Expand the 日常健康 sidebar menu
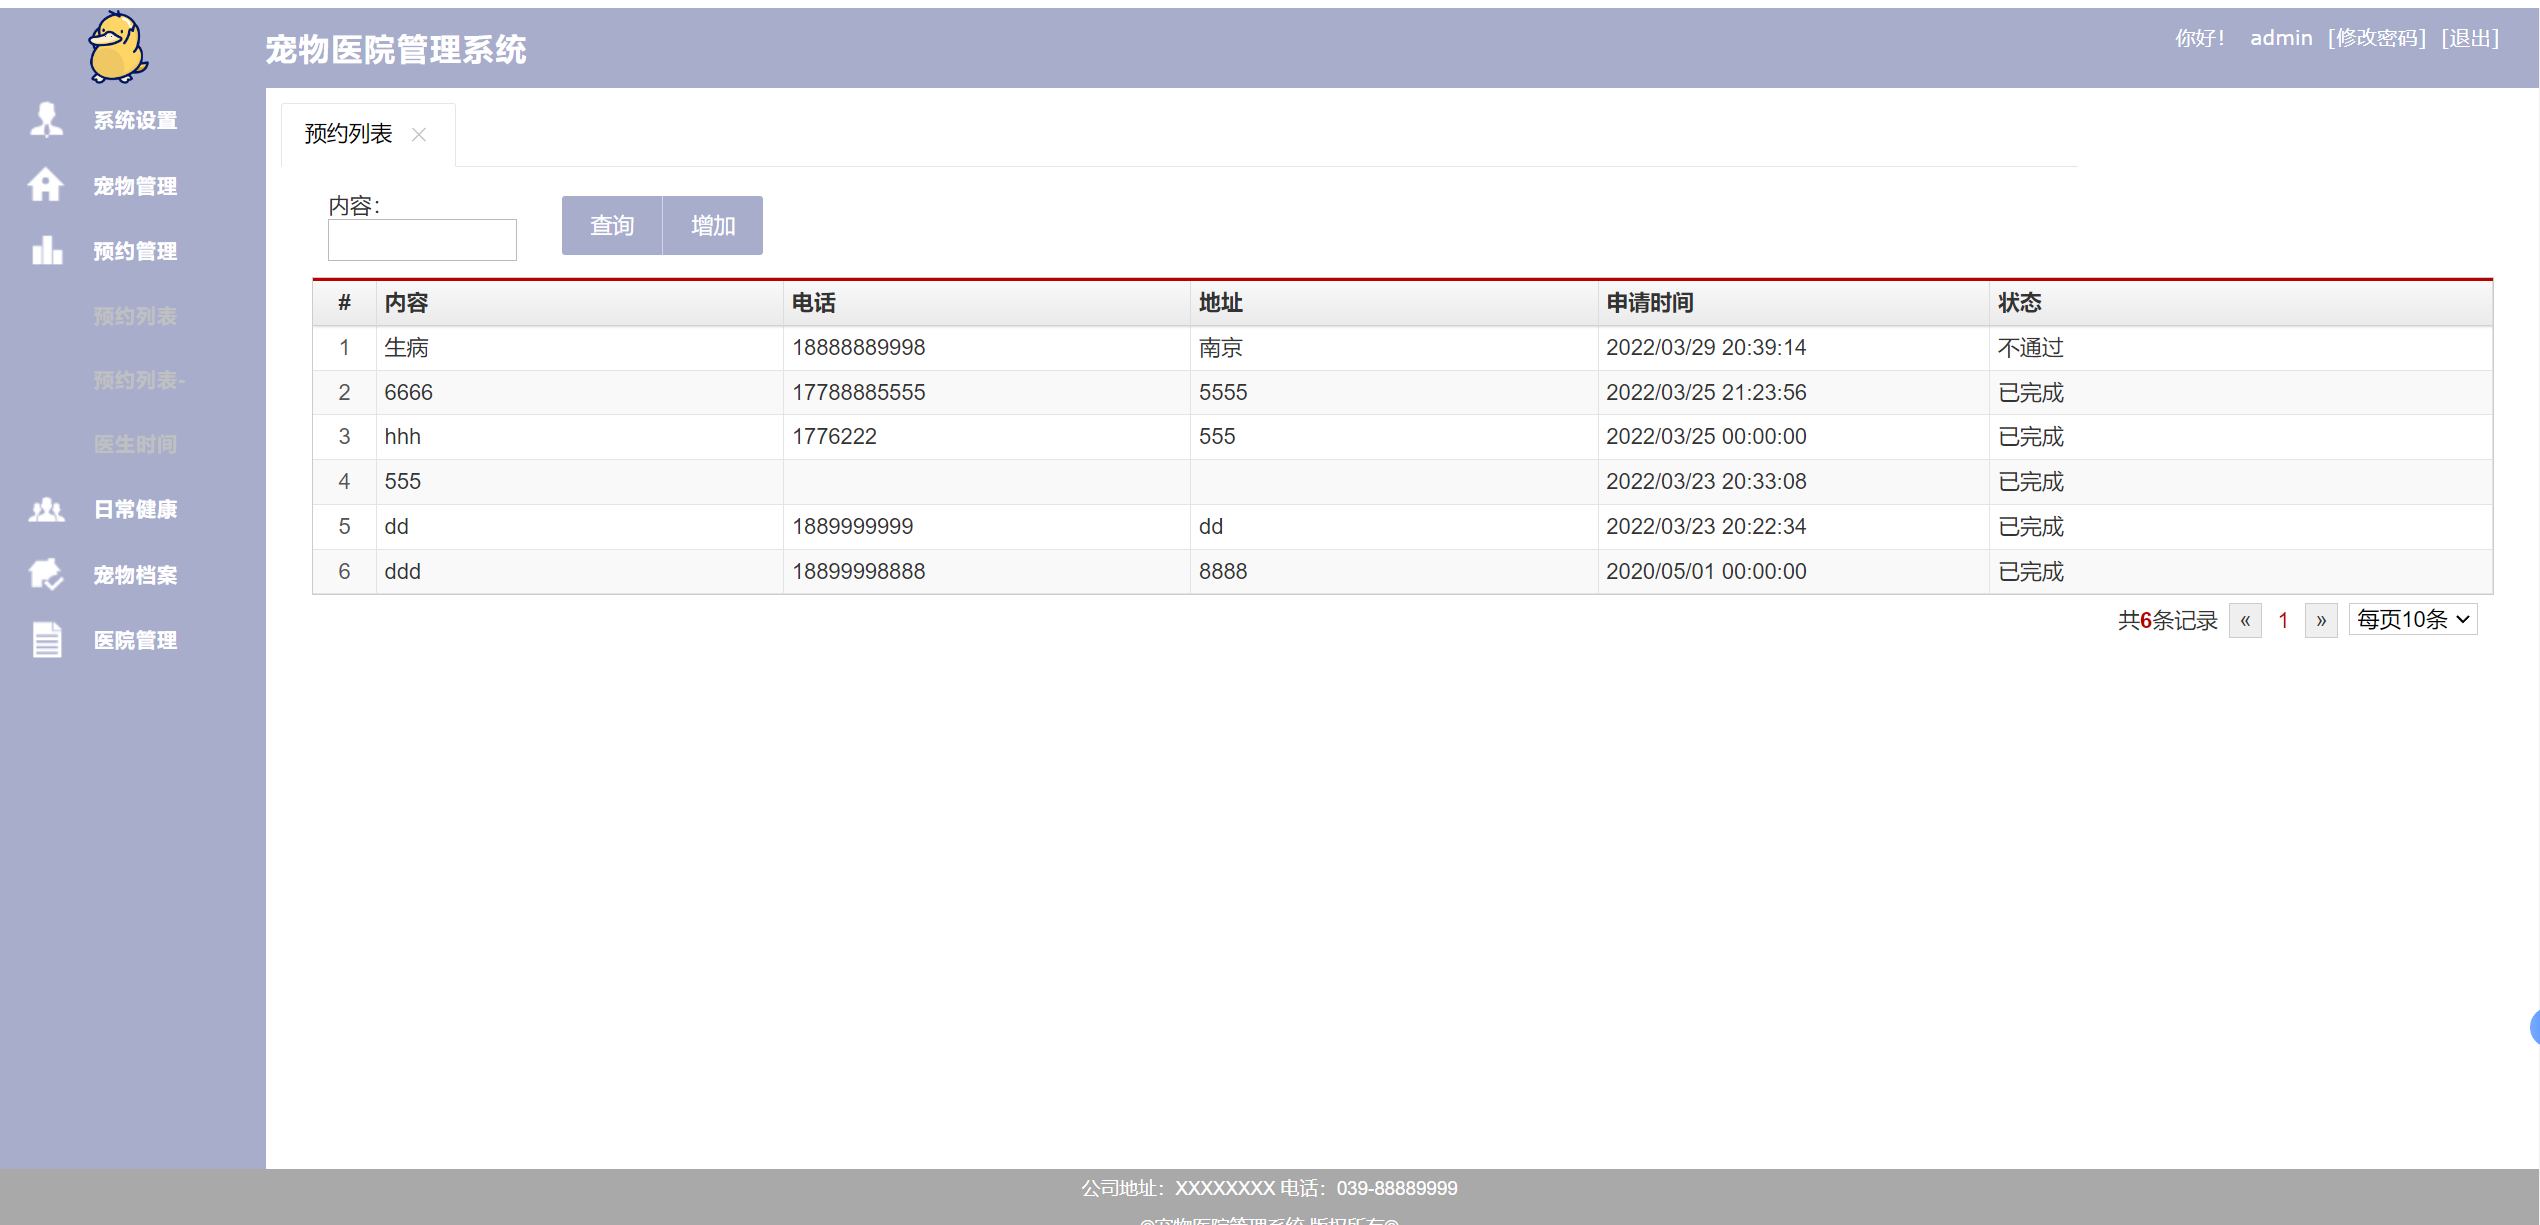The width and height of the screenshot is (2540, 1225). pos(135,510)
